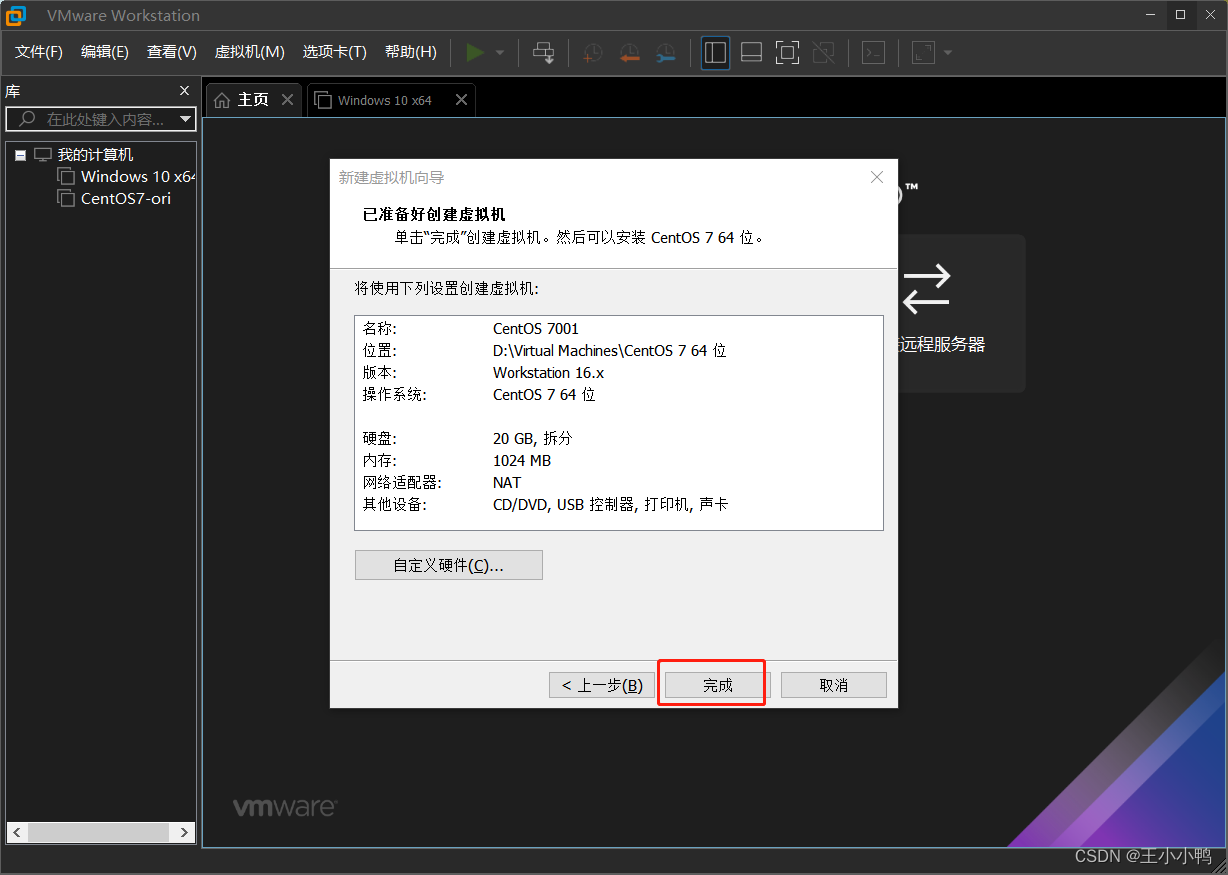
Task: Click the VM icon beside Windows 10 x64 tree row
Action: (66, 176)
